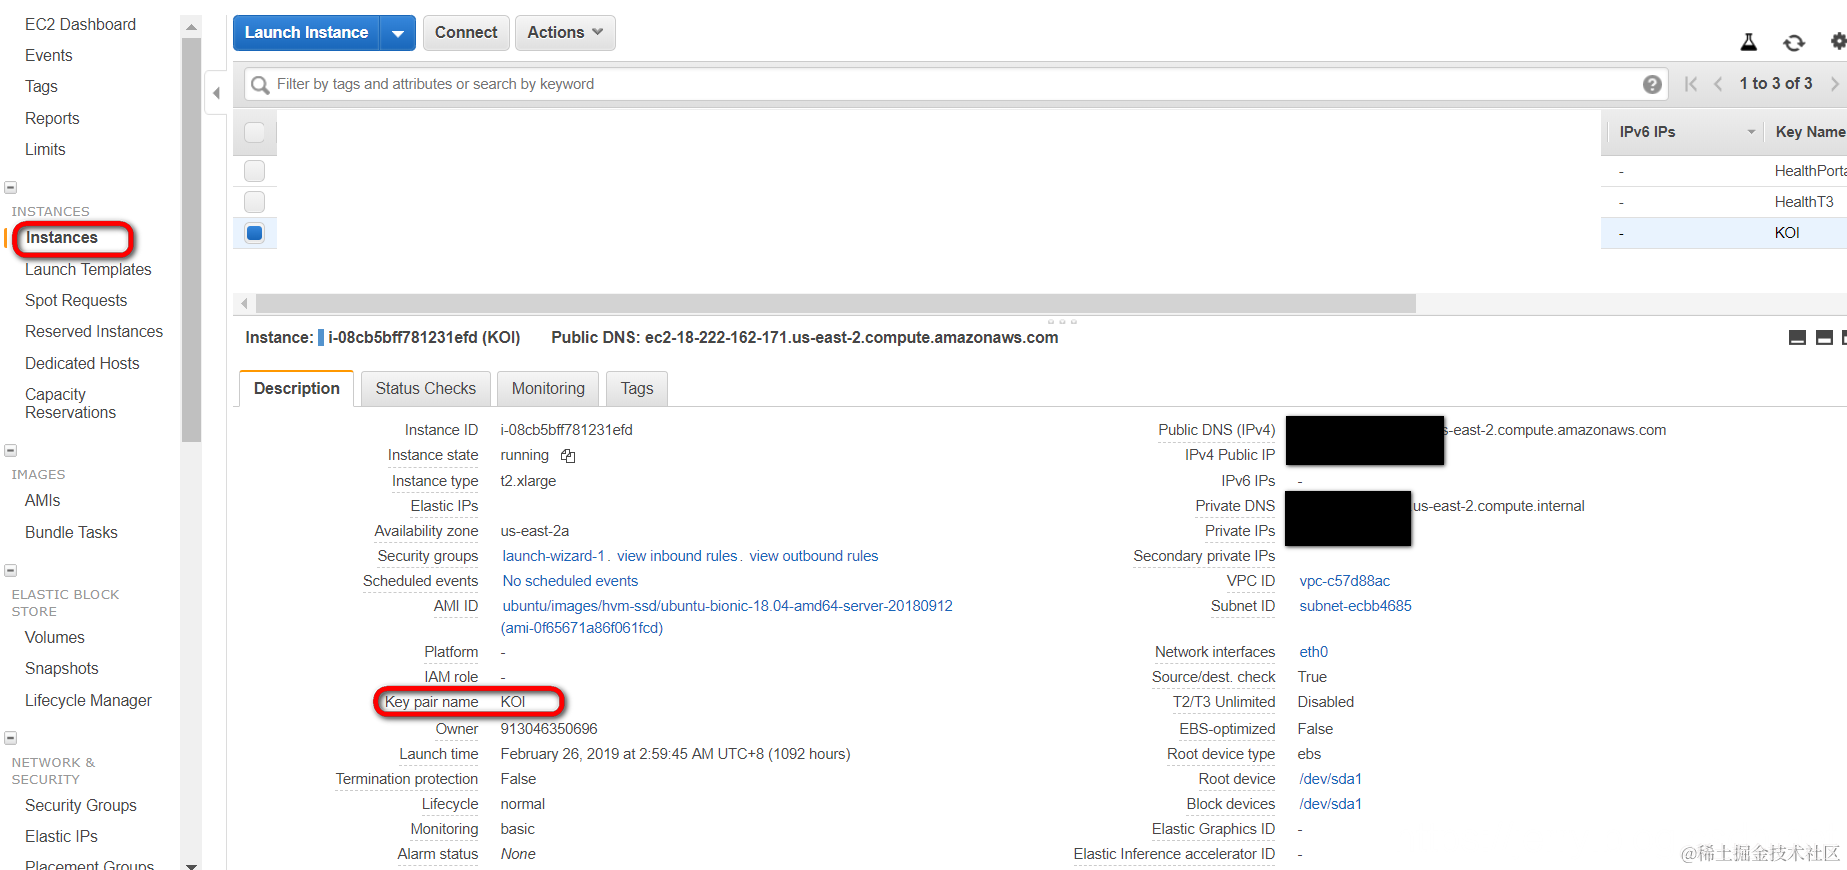1847x870 pixels.
Task: Open Reserved Instances in sidebar
Action: pos(94,331)
